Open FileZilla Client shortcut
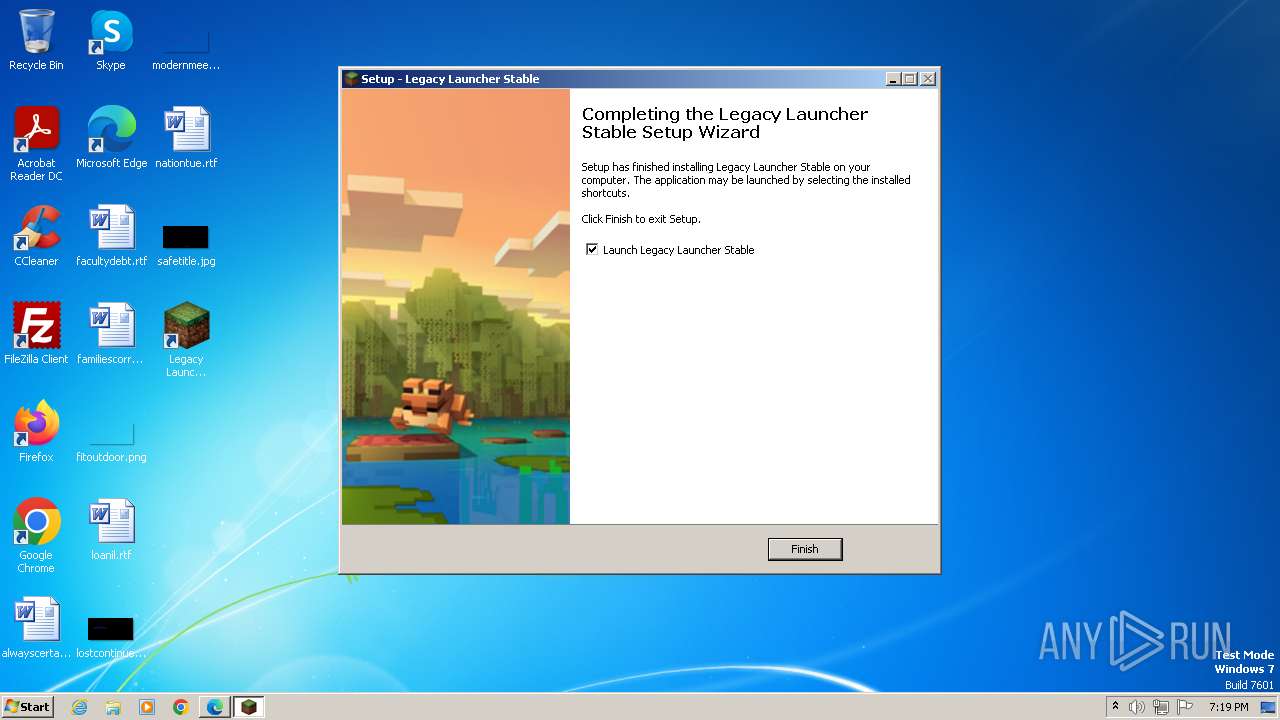 click(36, 334)
